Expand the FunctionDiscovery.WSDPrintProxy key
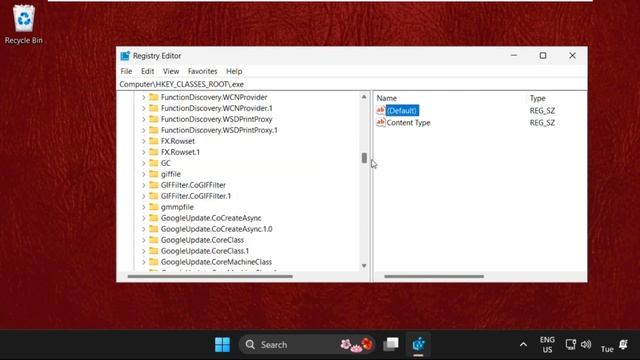640x360 pixels. pyautogui.click(x=144, y=120)
